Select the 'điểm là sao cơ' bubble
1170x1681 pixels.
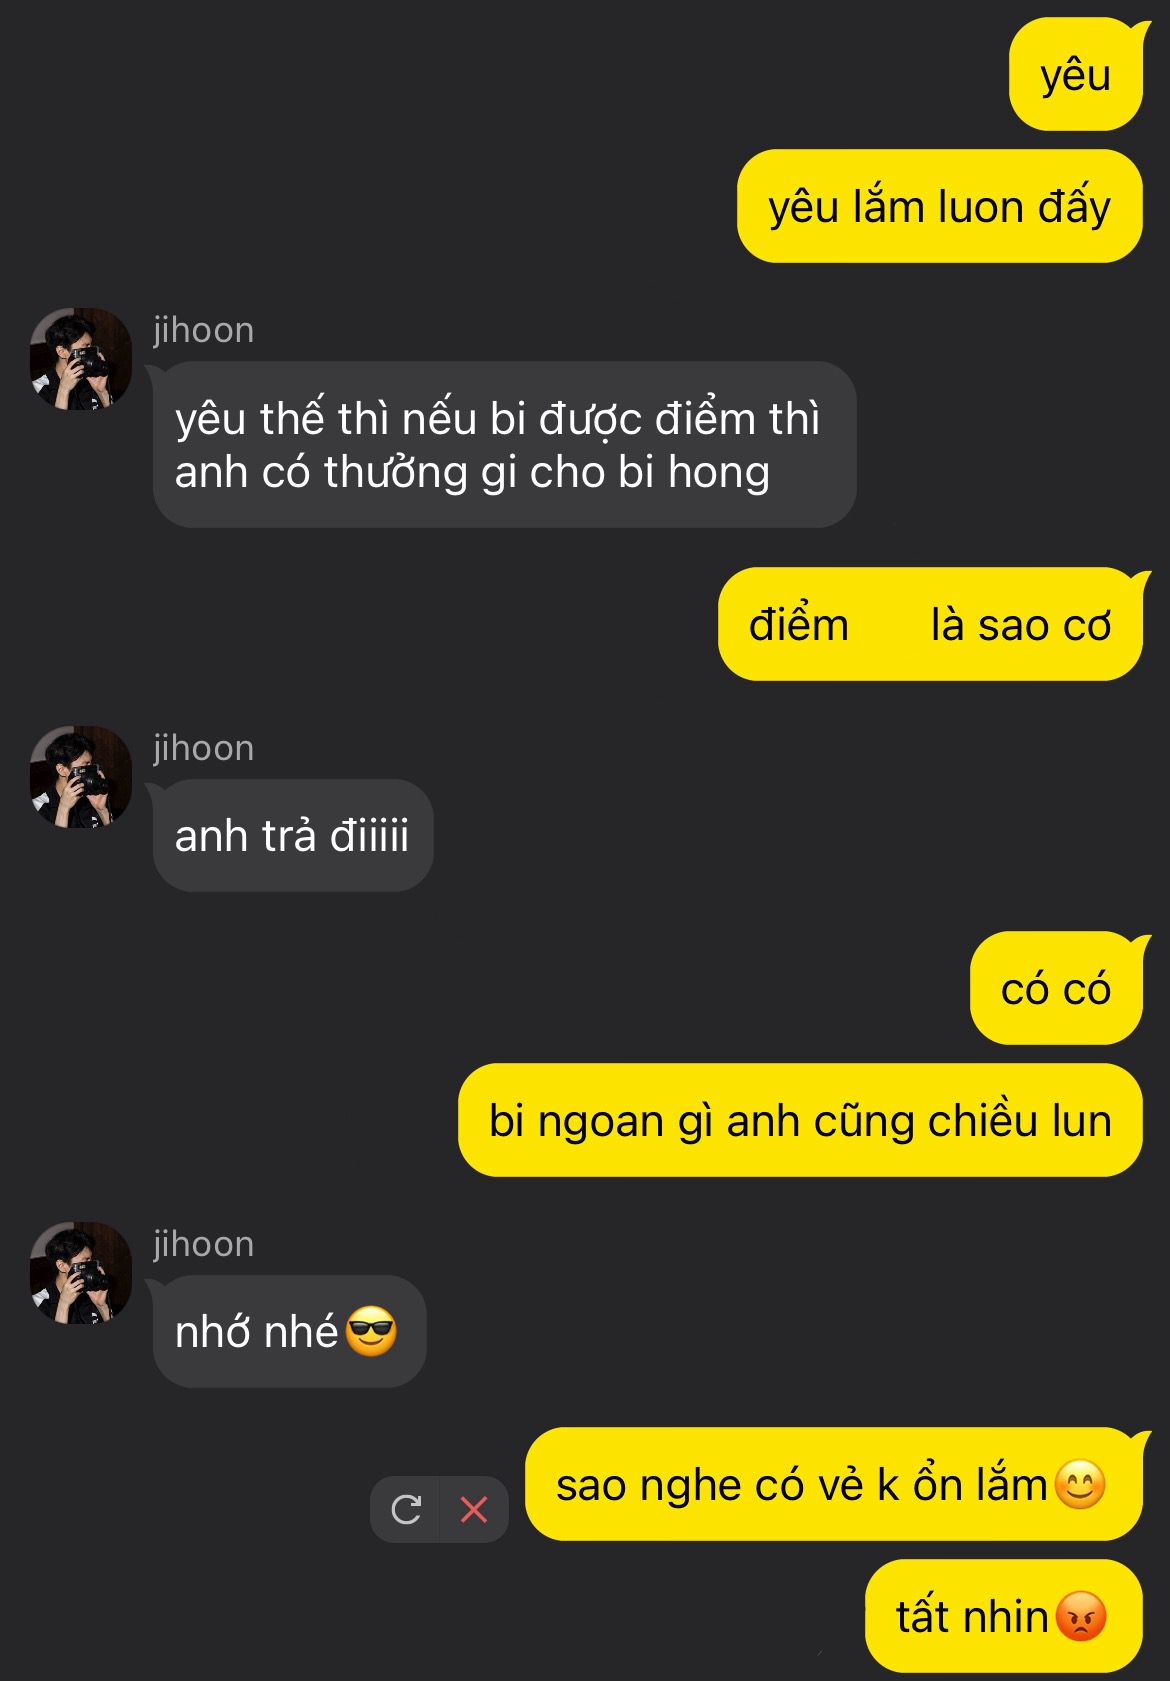pos(931,624)
